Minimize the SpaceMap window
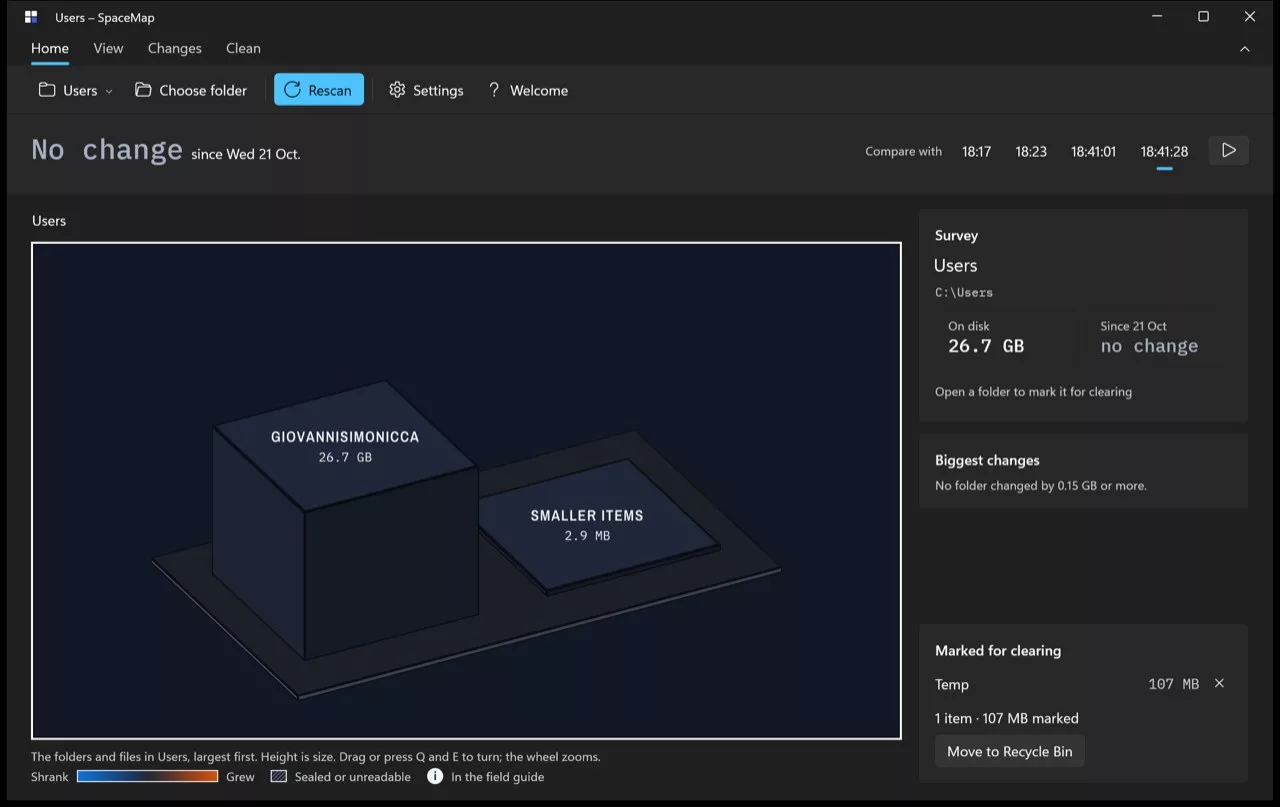 point(1157,17)
